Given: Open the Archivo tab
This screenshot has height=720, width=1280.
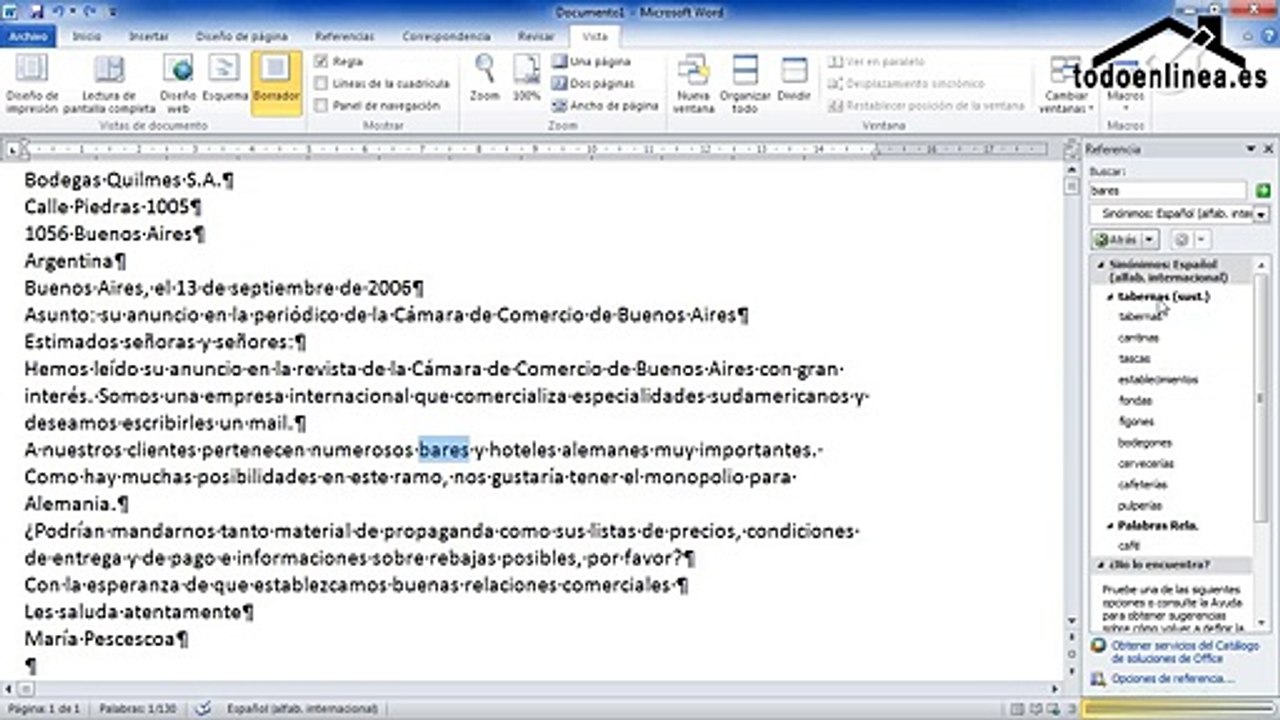Looking at the screenshot, I should 29,36.
